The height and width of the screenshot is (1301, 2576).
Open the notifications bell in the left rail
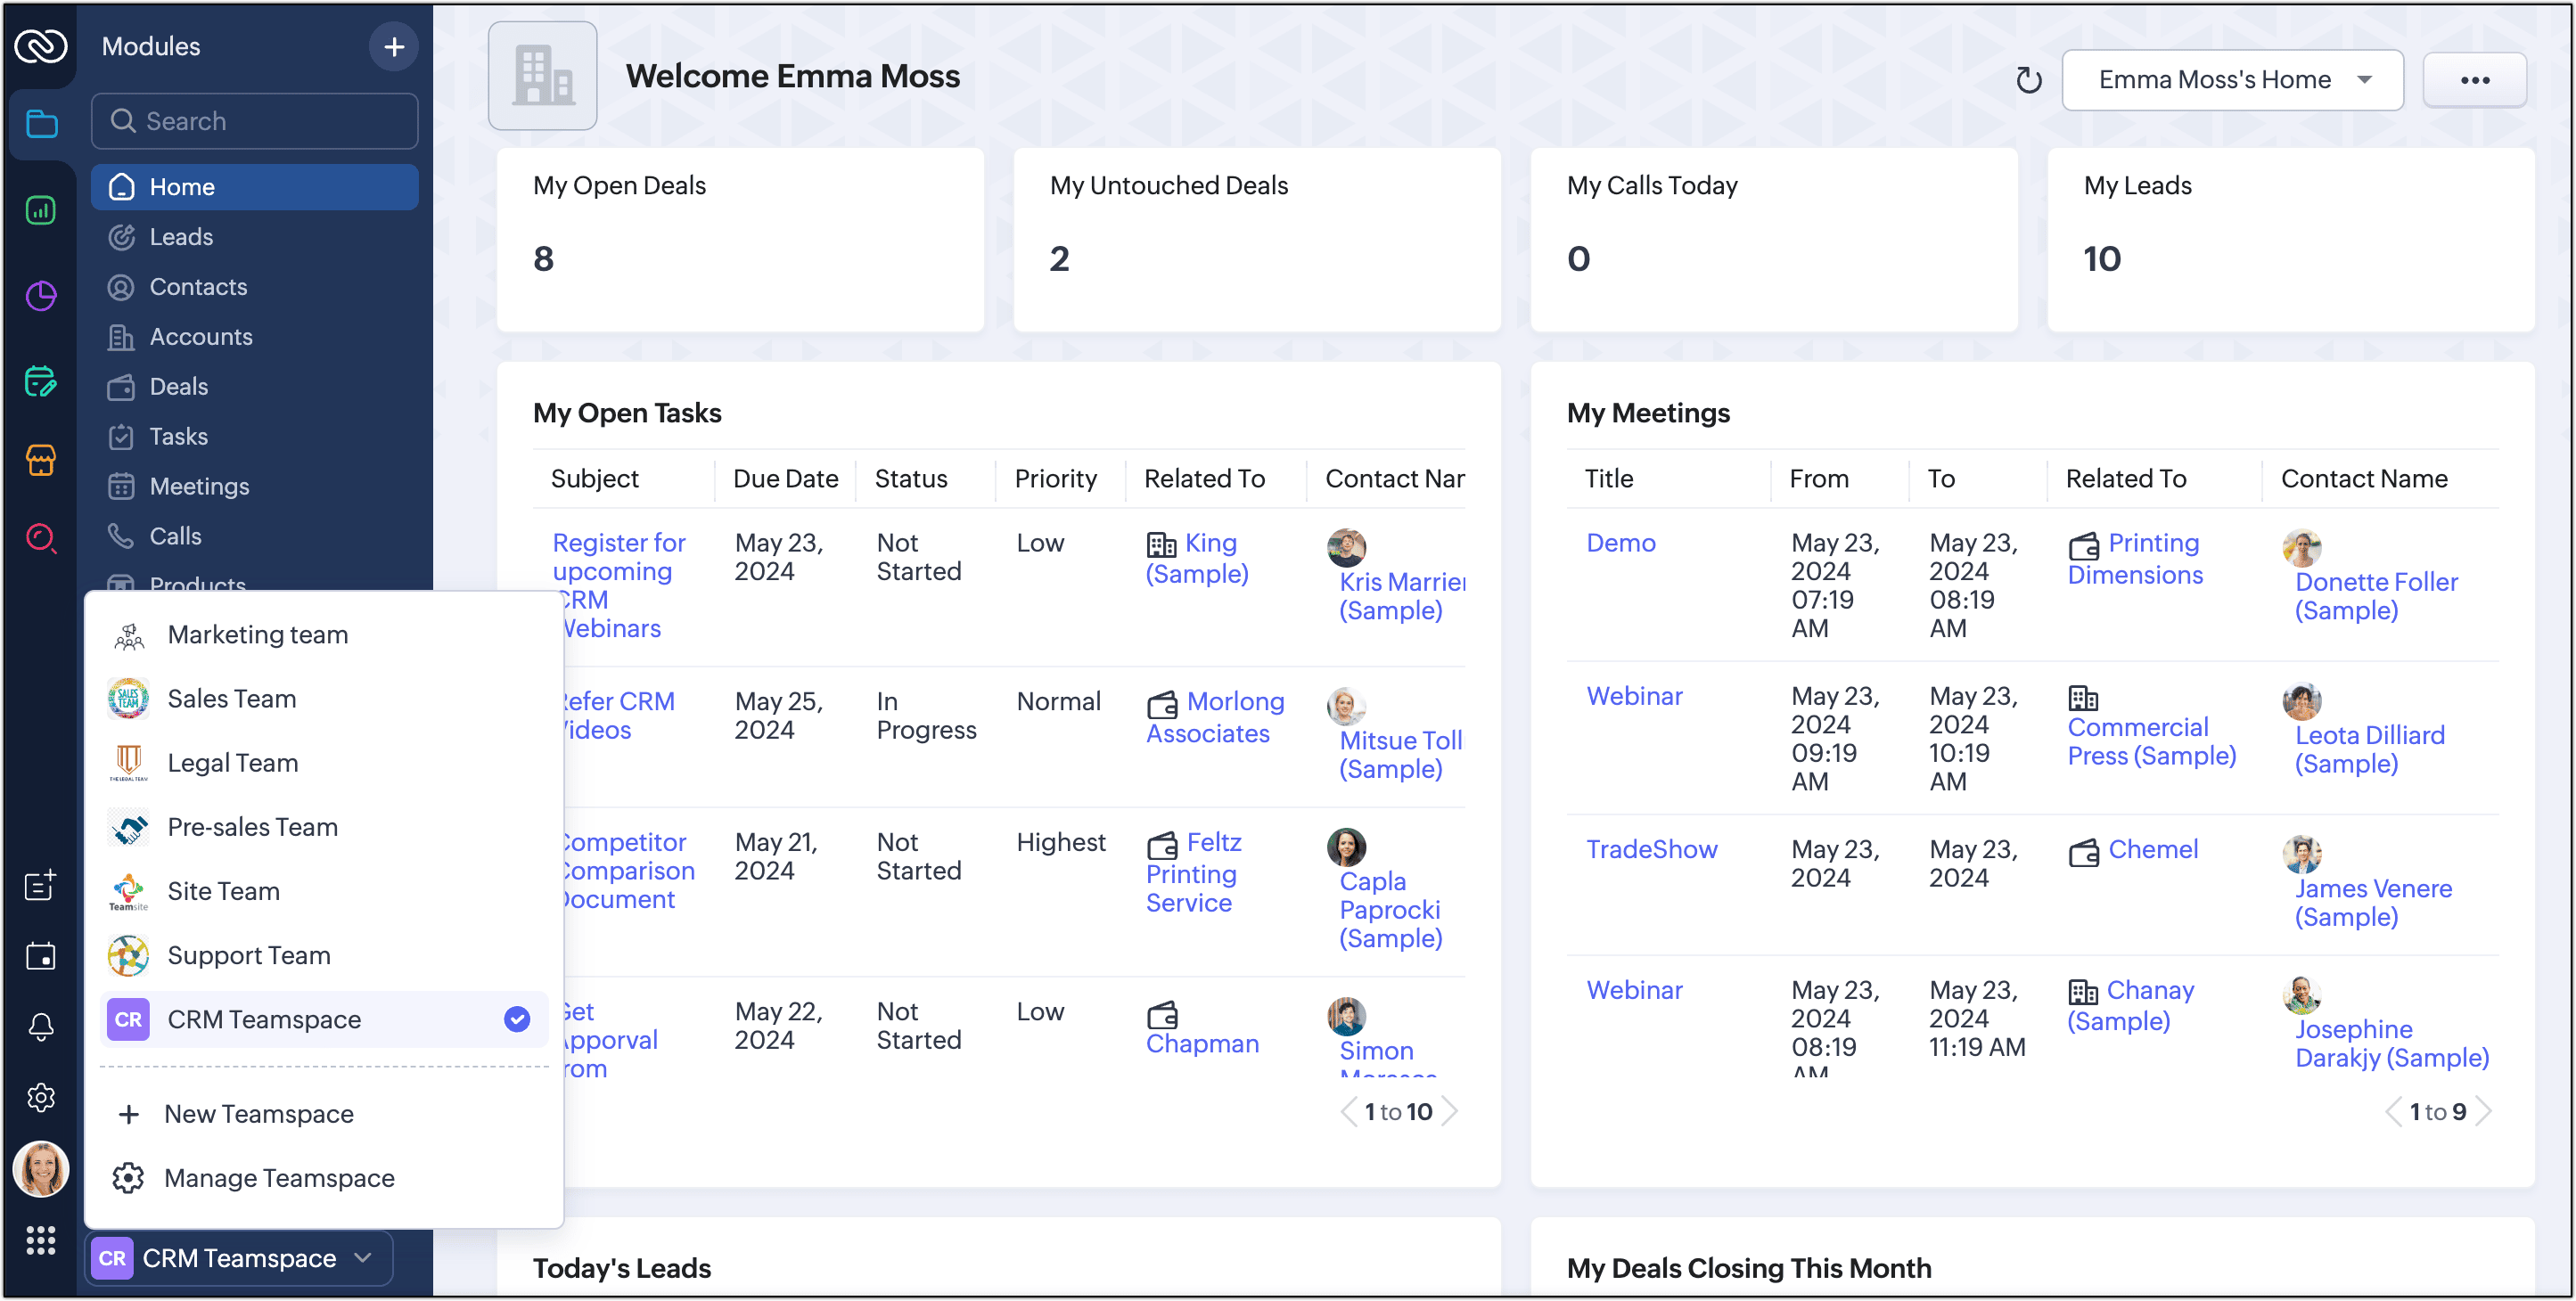coord(41,1027)
